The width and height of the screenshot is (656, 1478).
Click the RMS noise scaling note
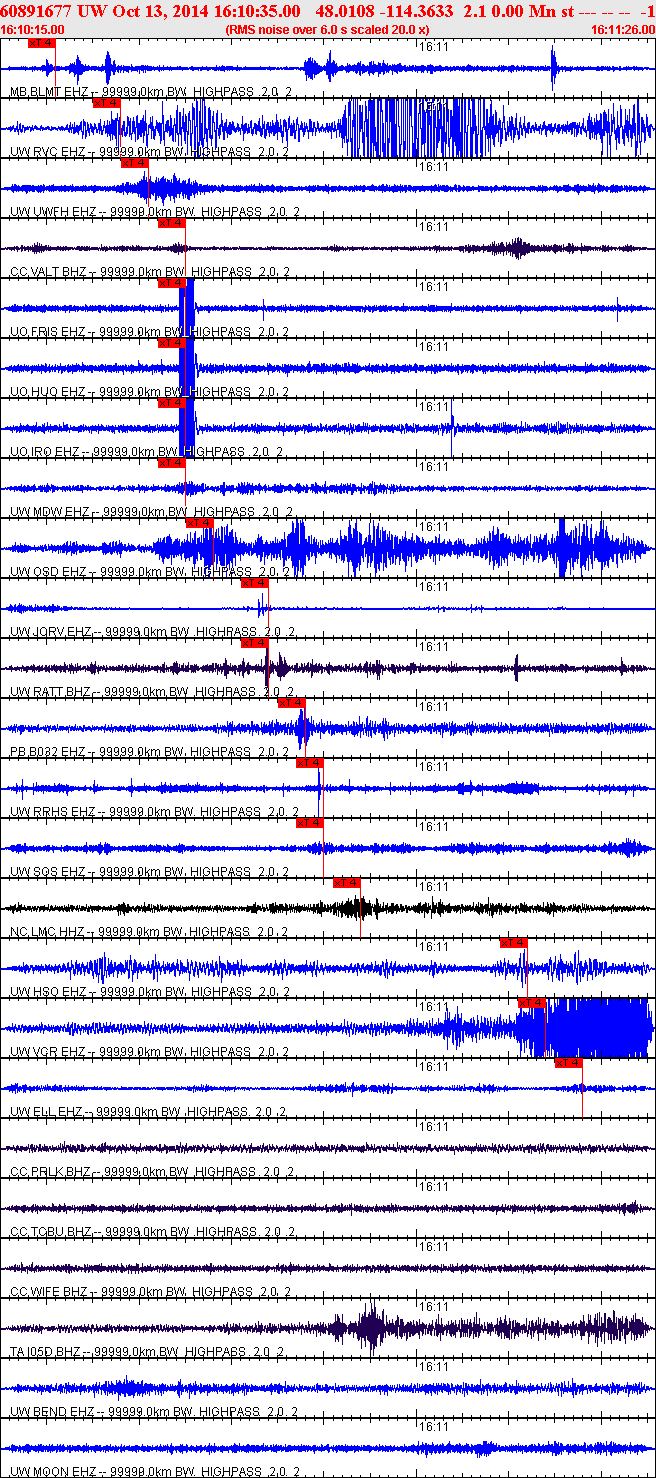point(328,30)
